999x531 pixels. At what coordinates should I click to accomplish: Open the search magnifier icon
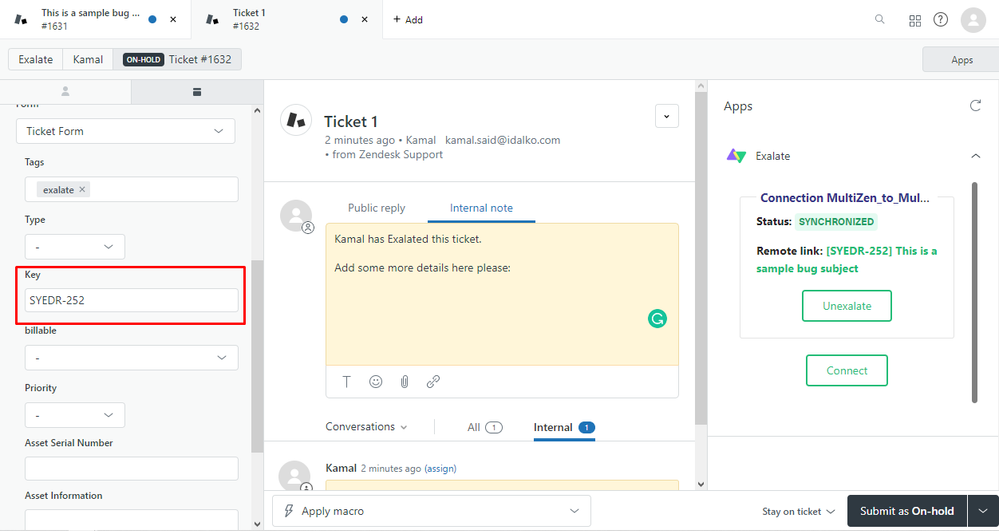coord(879,19)
